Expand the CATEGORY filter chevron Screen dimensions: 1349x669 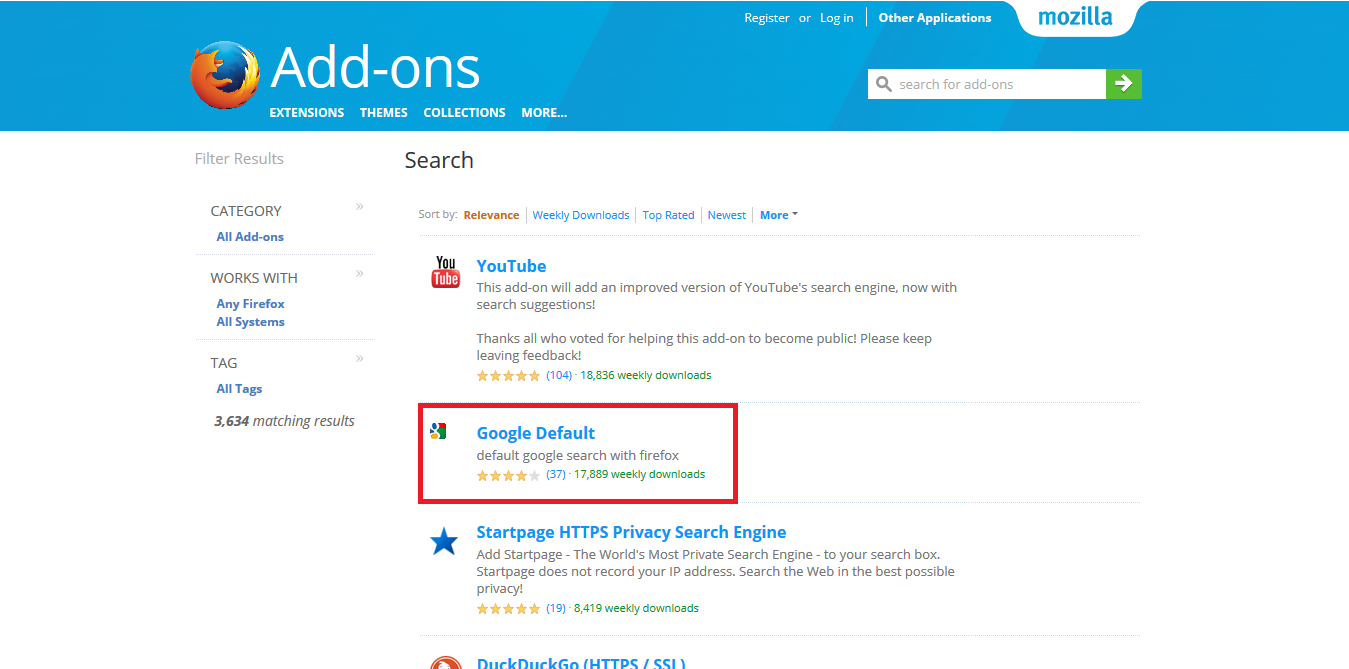click(x=360, y=206)
